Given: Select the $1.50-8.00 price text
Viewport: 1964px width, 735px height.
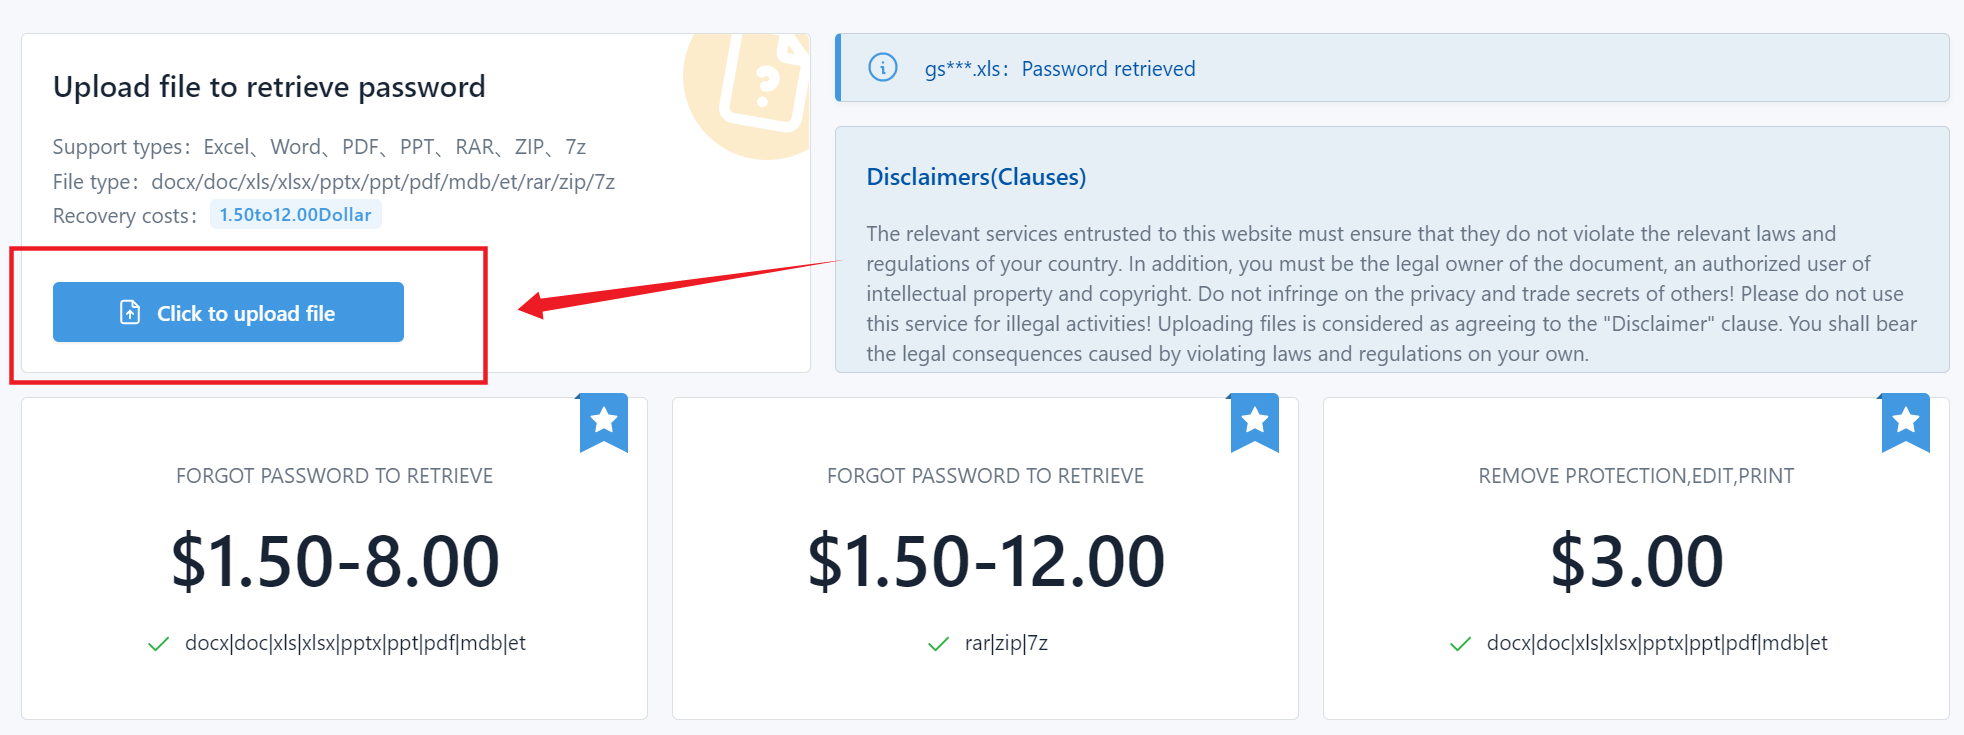Looking at the screenshot, I should (x=335, y=561).
